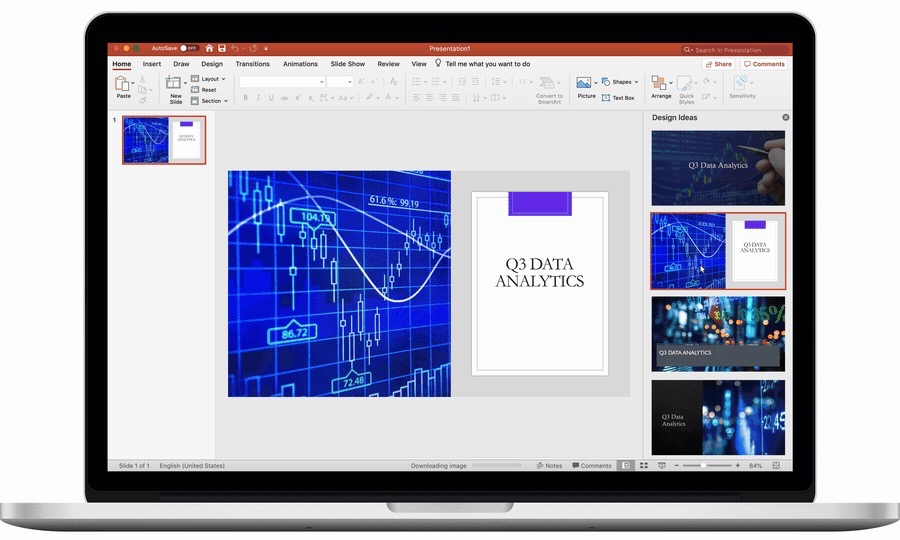Open the font name combo box
900x540 pixels.
point(282,81)
